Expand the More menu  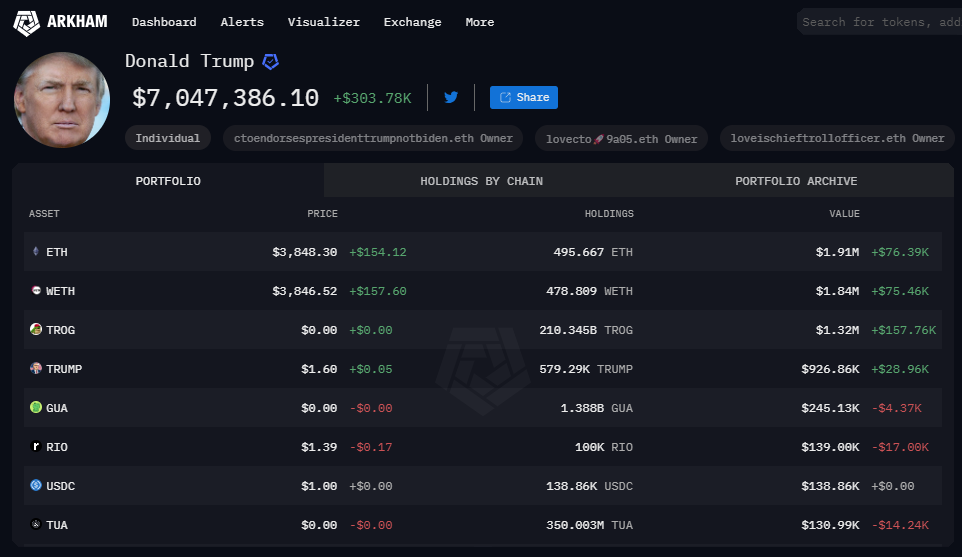pos(480,22)
